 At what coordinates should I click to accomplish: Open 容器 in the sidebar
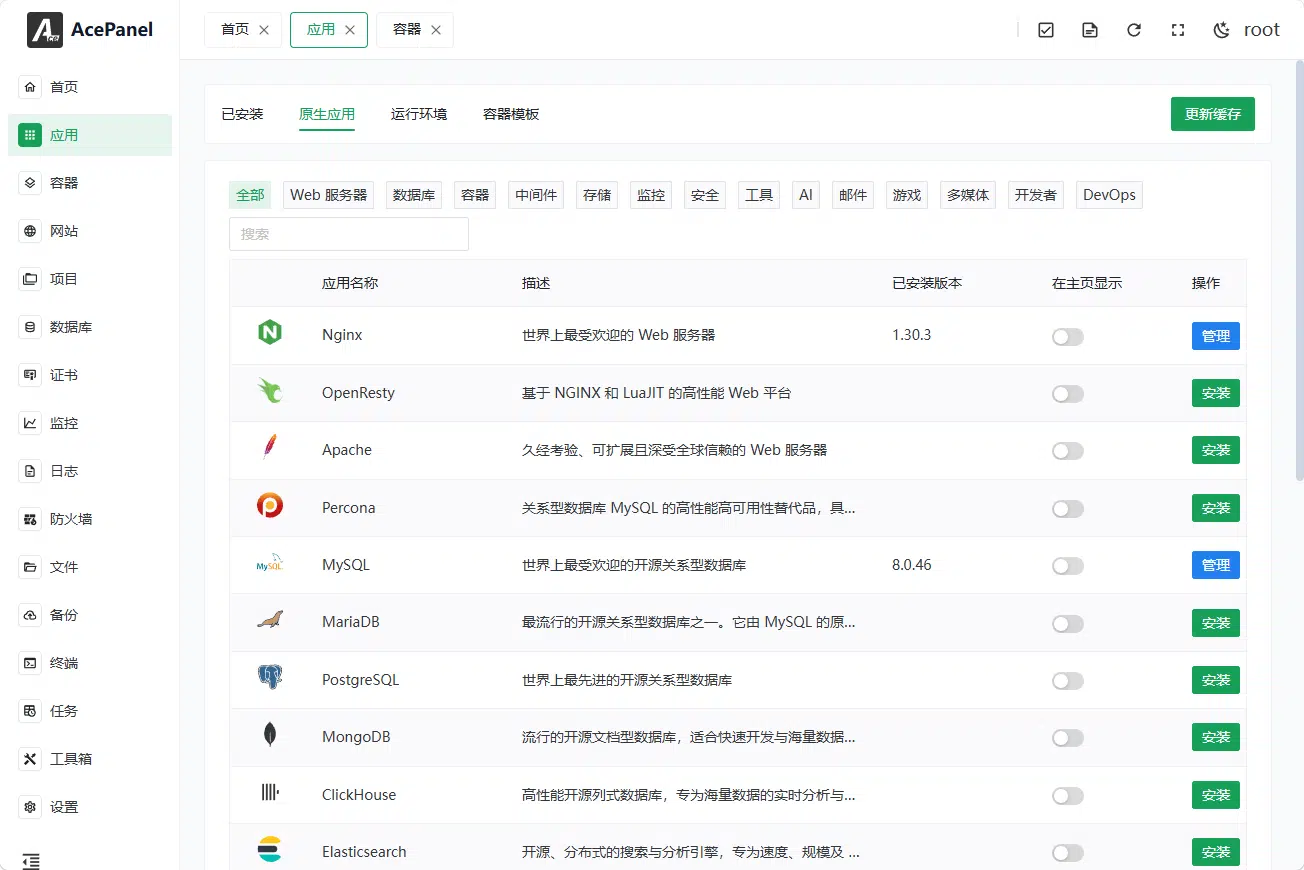90,183
